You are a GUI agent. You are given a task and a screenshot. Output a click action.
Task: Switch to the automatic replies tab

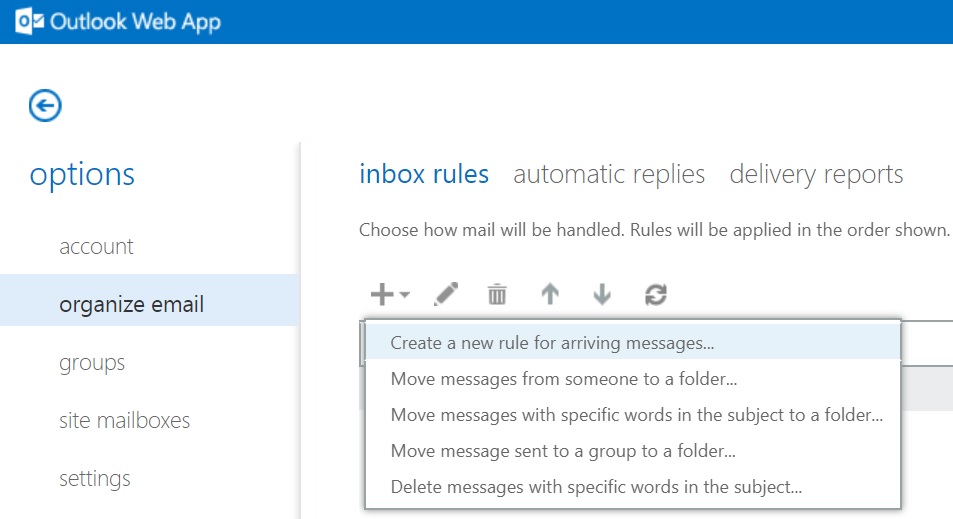(609, 174)
